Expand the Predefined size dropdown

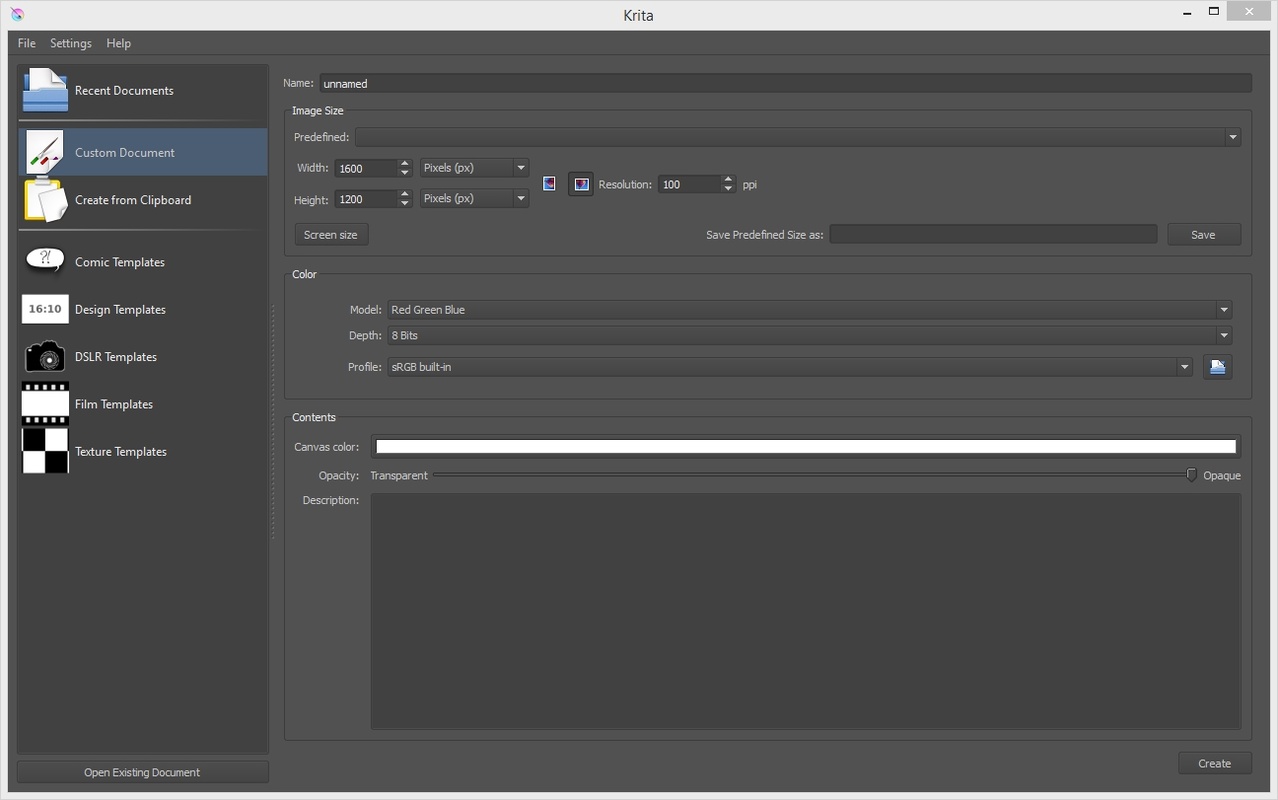(x=1232, y=137)
